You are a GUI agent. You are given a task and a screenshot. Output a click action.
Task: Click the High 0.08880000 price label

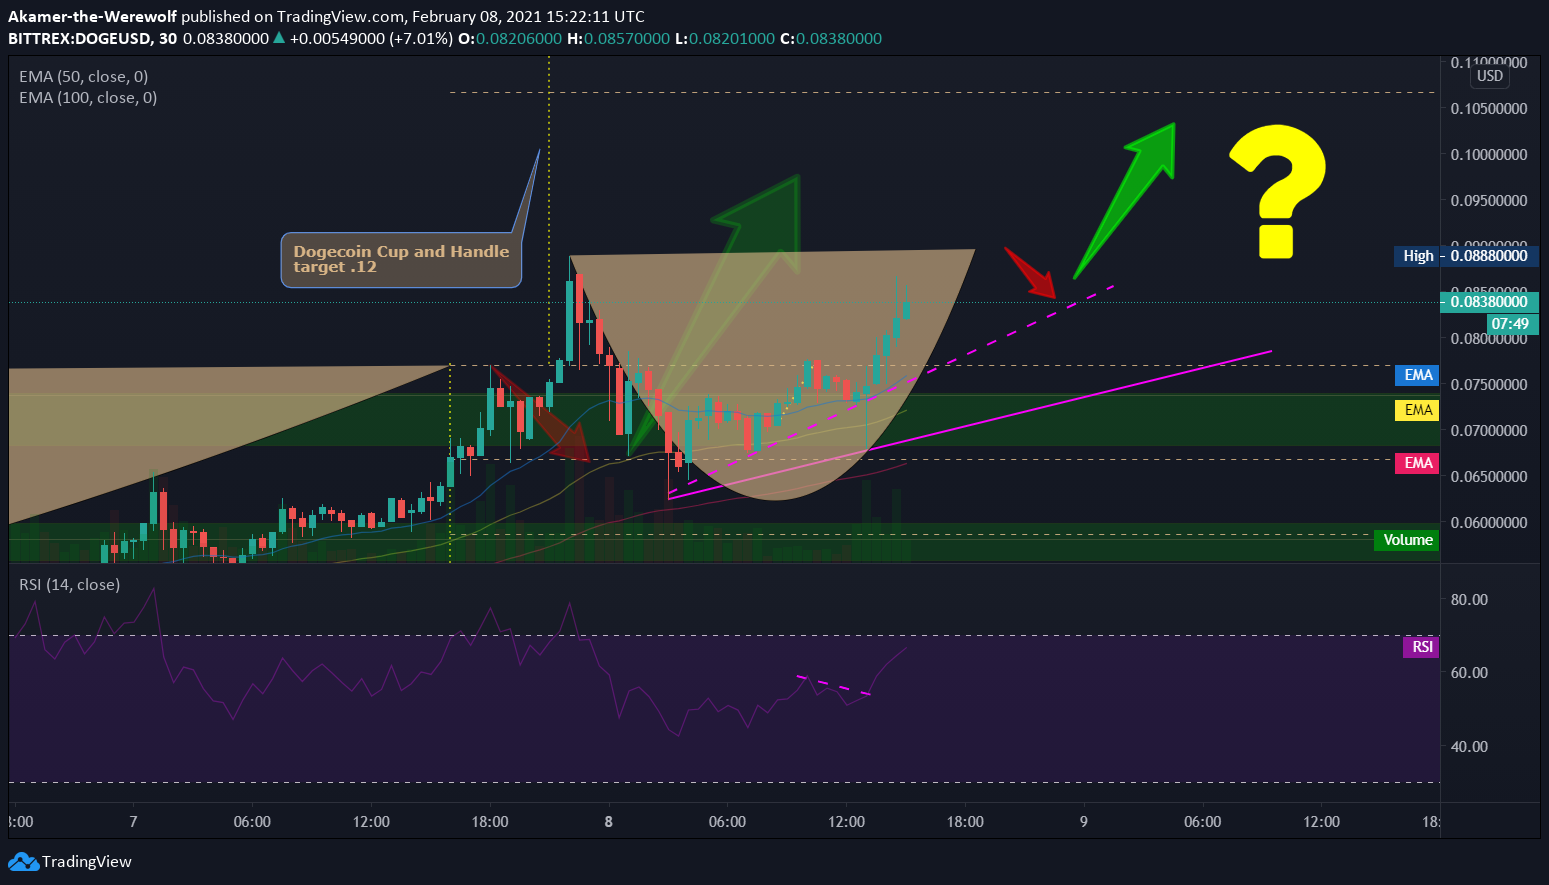[x=1465, y=256]
